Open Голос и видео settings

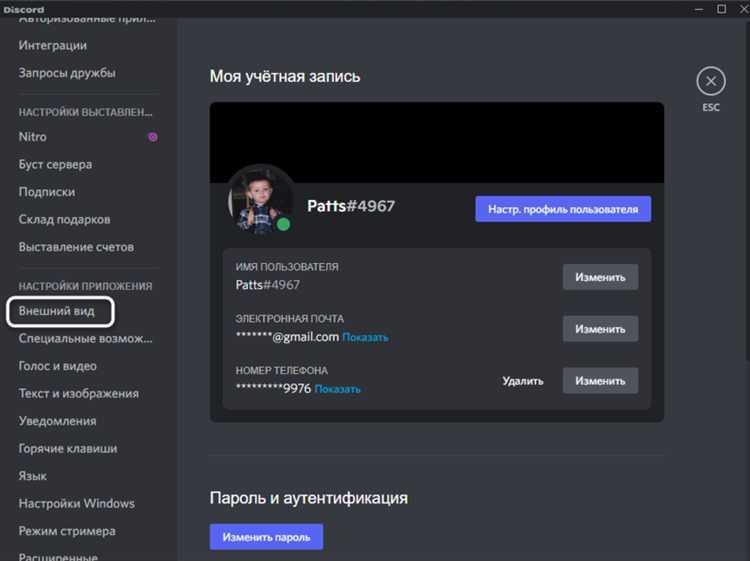click(x=57, y=366)
